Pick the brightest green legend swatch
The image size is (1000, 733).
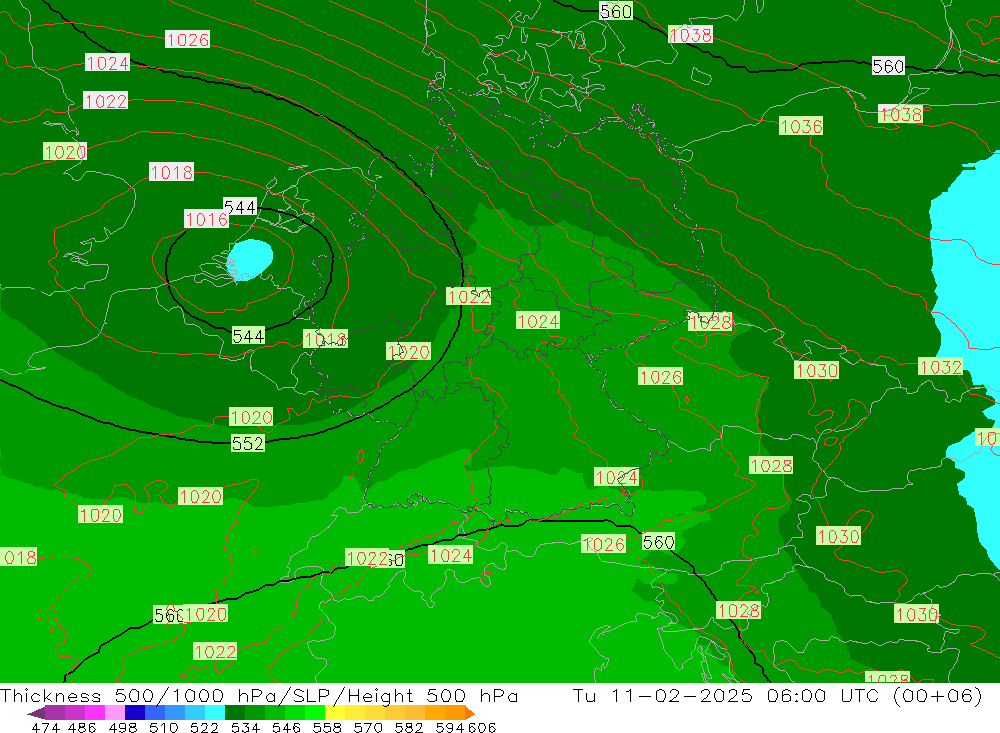pos(315,713)
